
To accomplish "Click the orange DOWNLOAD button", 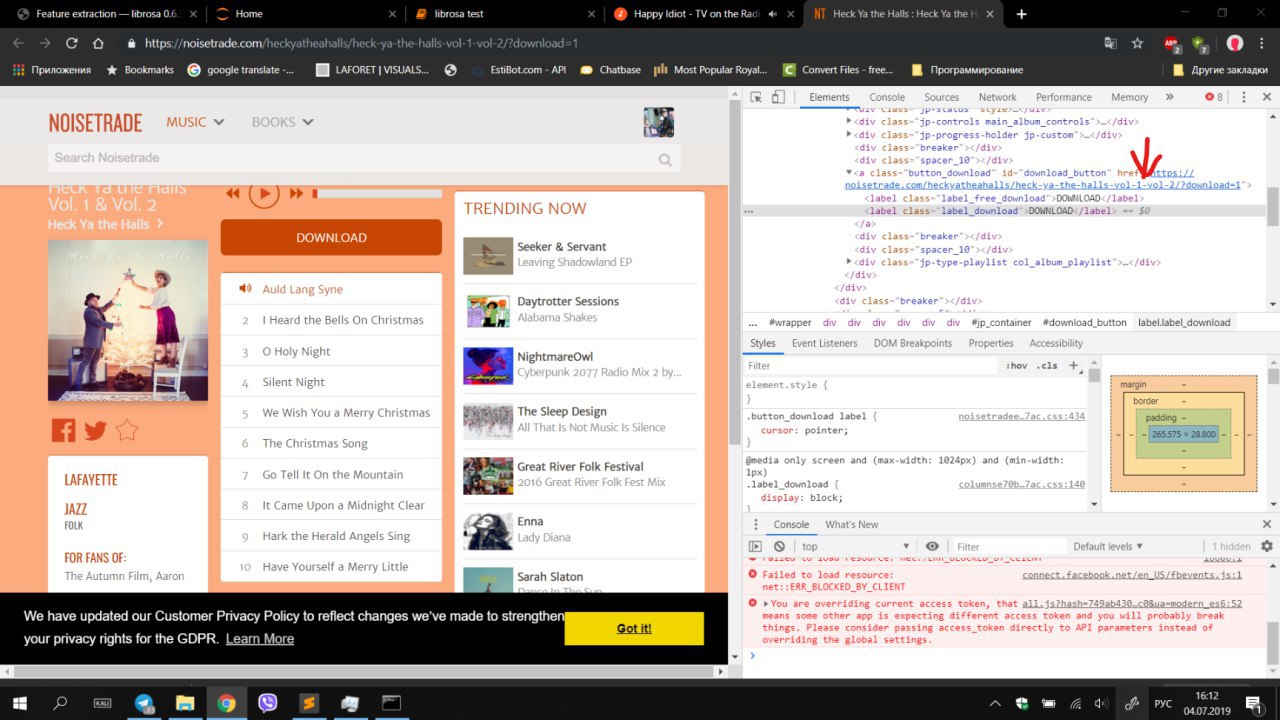I will (331, 237).
